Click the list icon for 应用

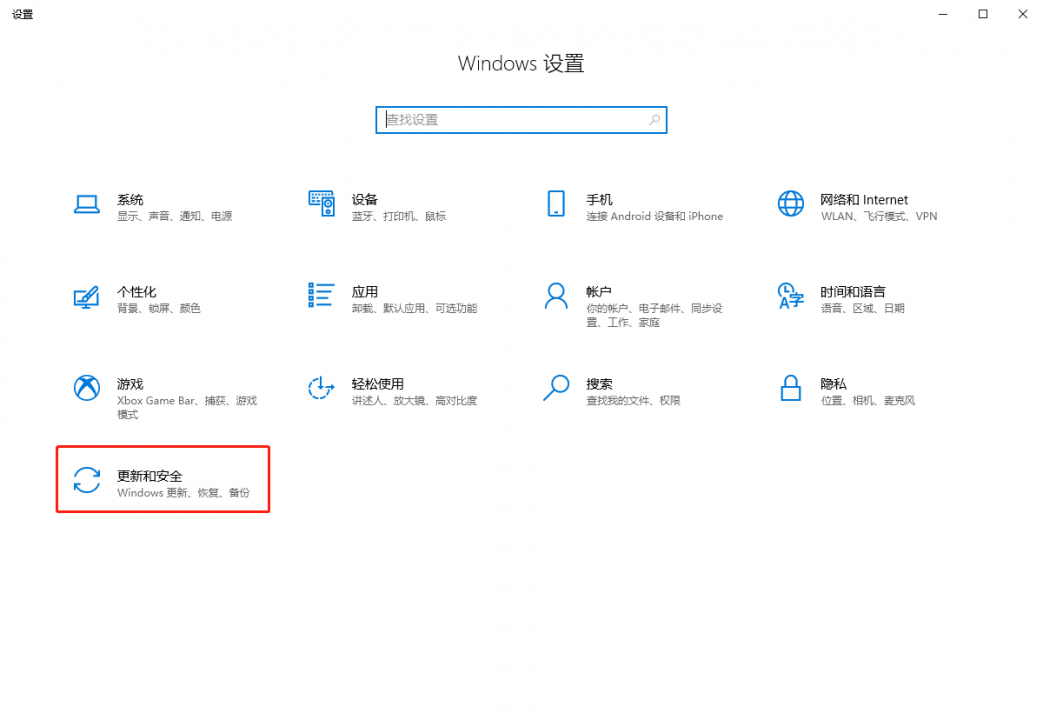point(321,295)
